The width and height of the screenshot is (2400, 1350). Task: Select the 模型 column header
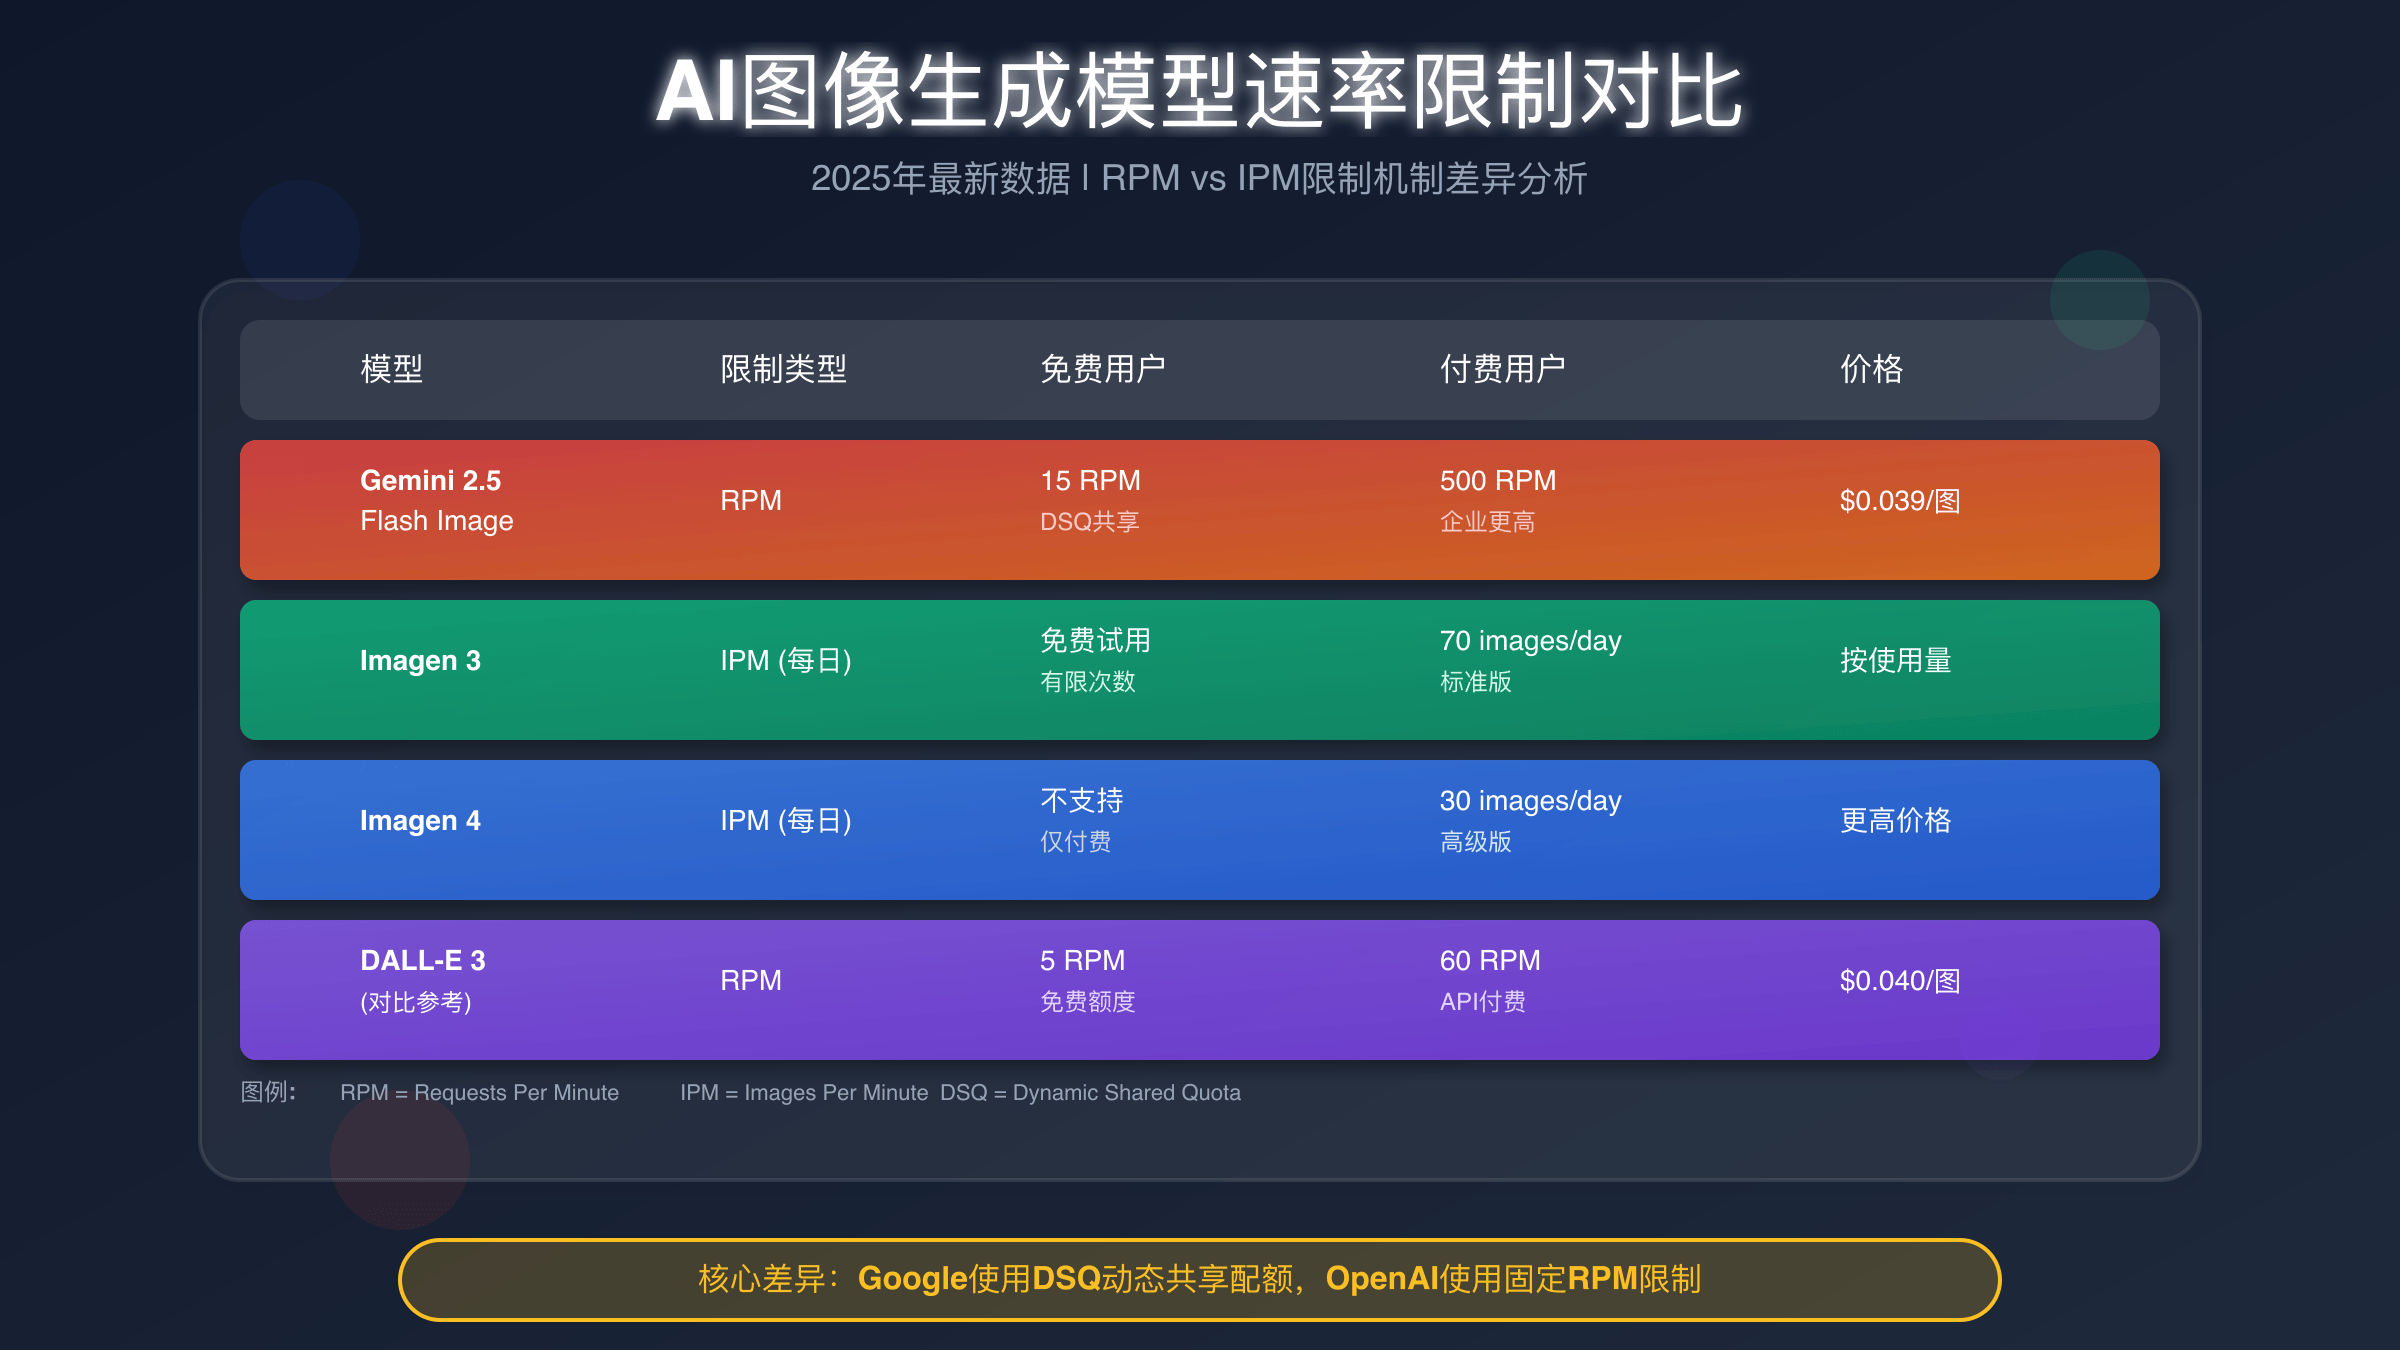391,369
